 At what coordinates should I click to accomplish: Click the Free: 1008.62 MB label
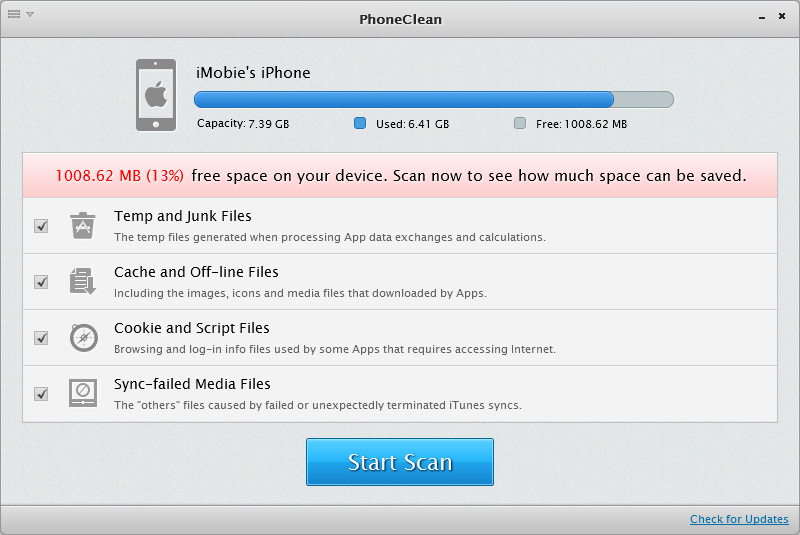point(581,124)
